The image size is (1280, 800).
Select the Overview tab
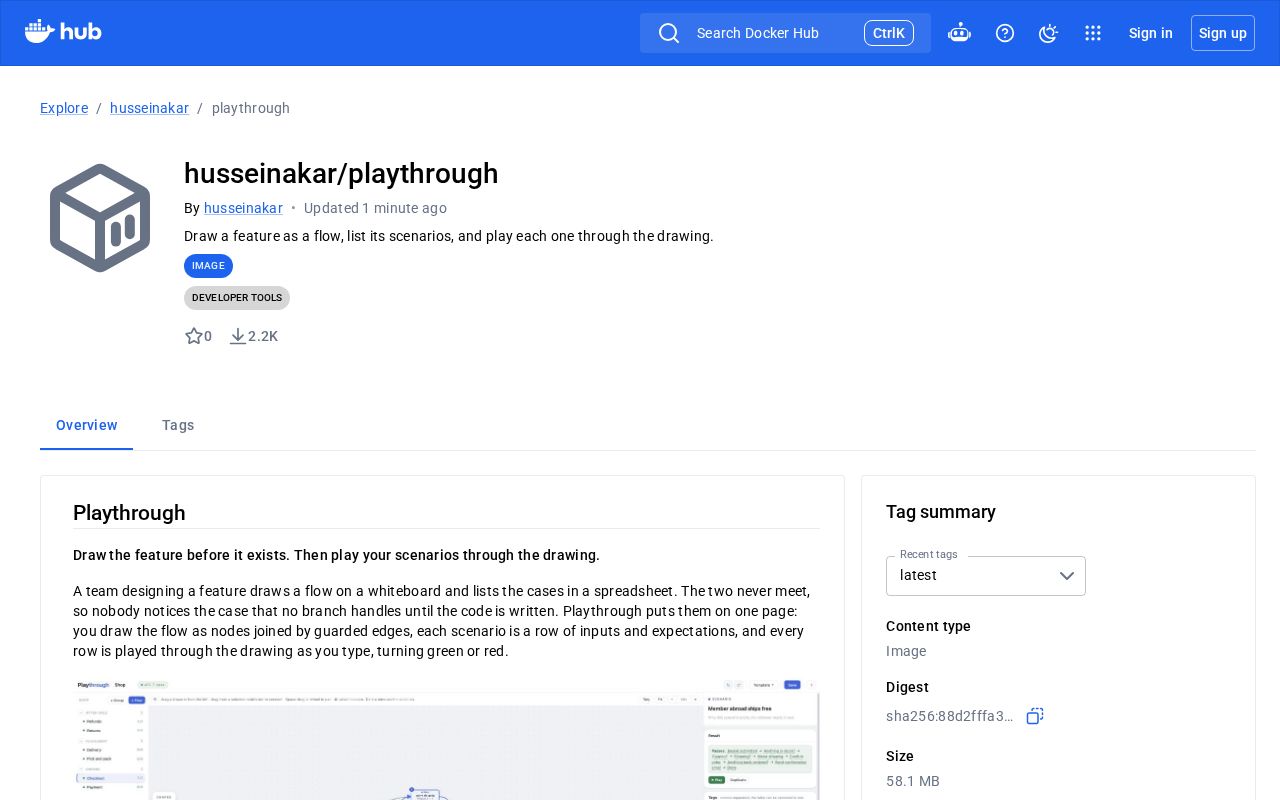(x=87, y=425)
